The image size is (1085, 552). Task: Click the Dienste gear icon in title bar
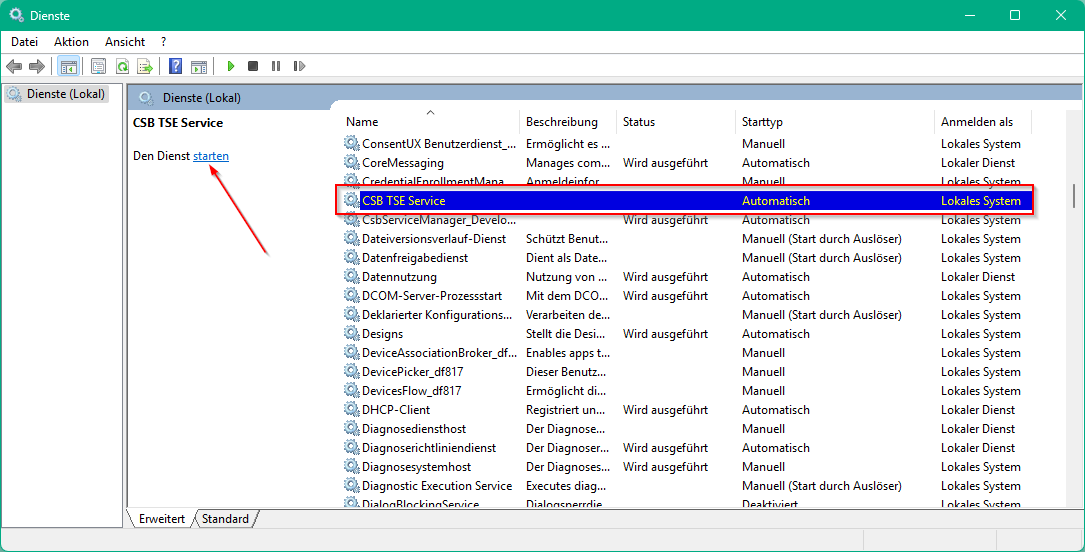tap(15, 15)
